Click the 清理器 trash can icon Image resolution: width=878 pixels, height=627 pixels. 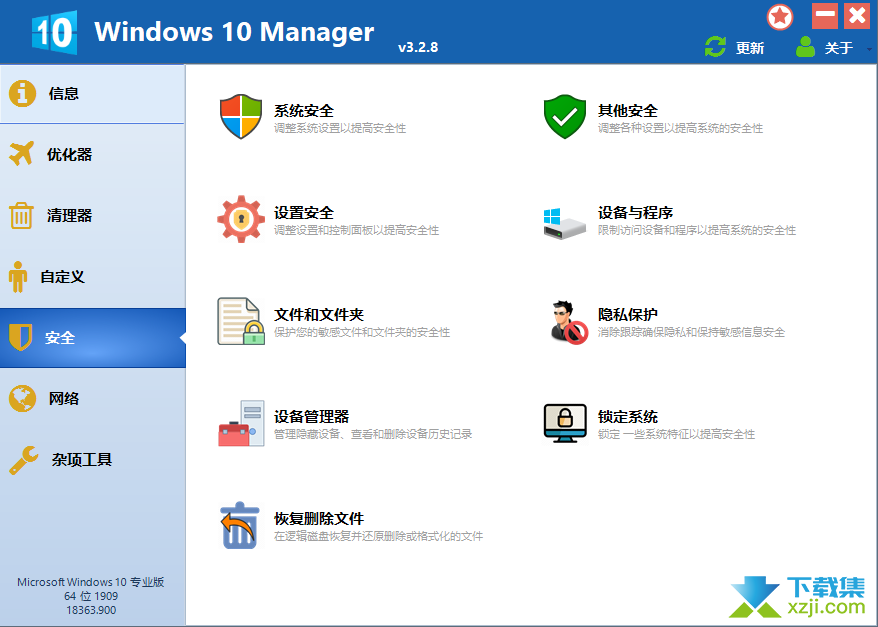[x=21, y=216]
